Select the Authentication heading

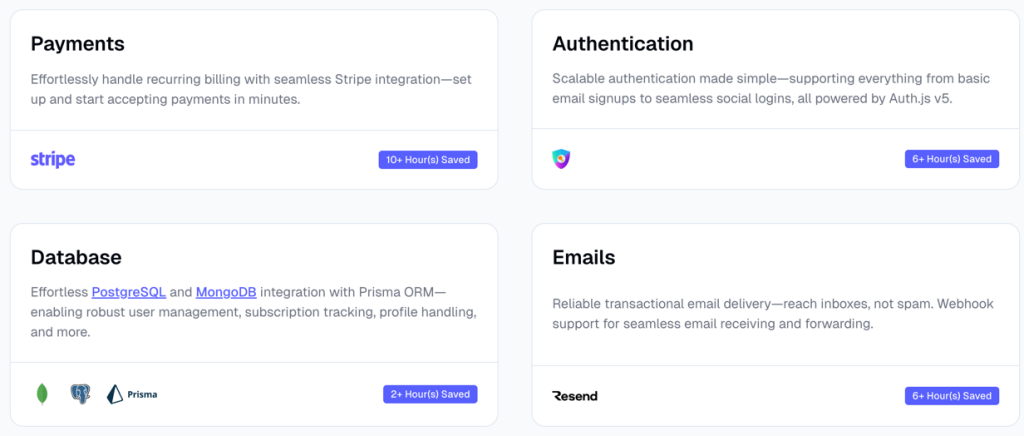(x=622, y=44)
